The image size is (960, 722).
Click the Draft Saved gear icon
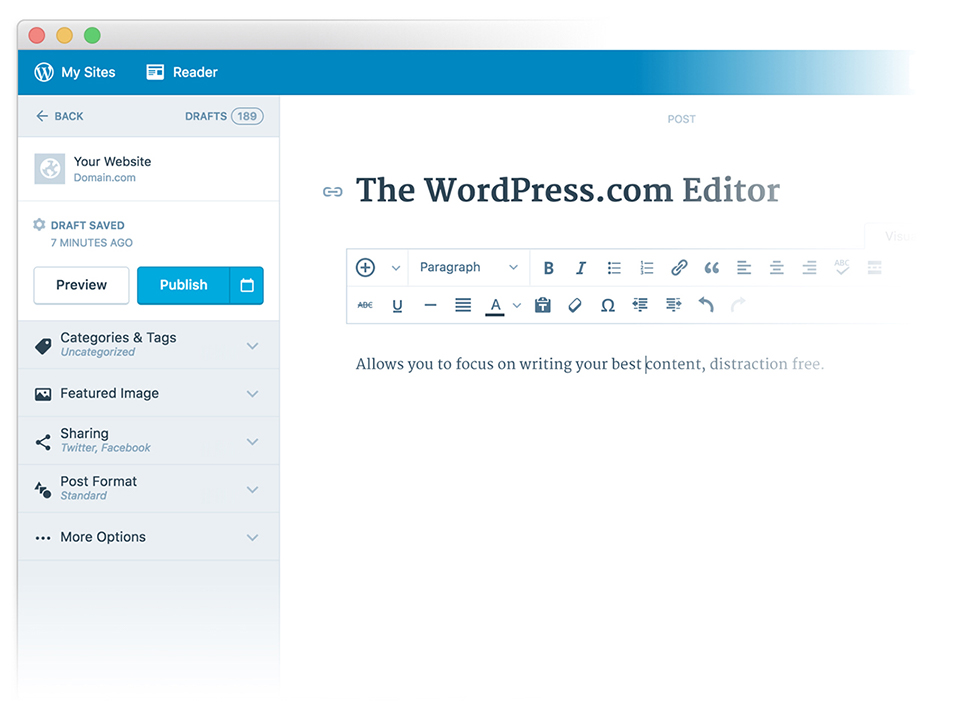point(39,225)
